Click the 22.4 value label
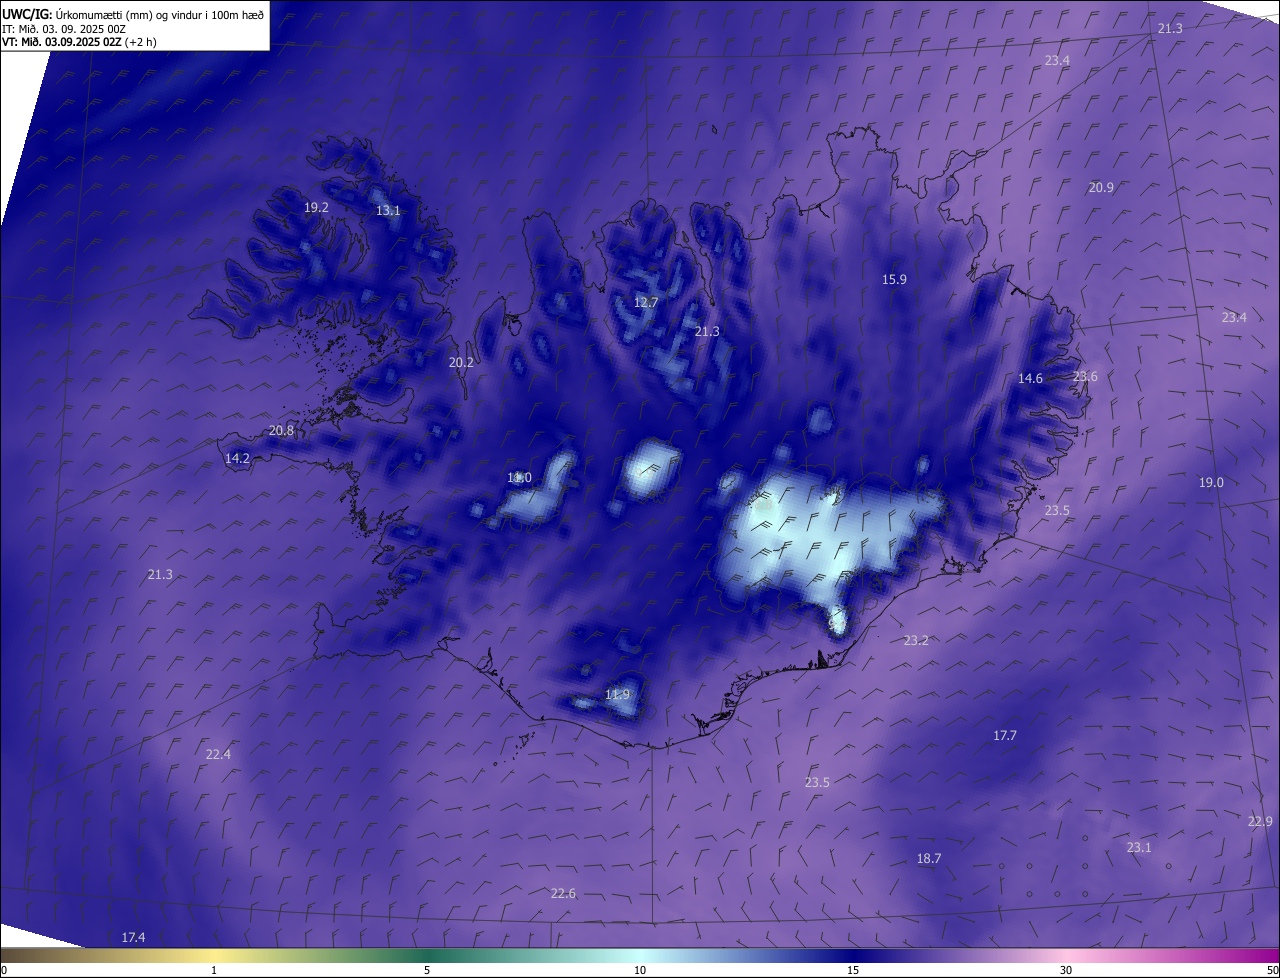Image resolution: width=1280 pixels, height=978 pixels. [218, 755]
